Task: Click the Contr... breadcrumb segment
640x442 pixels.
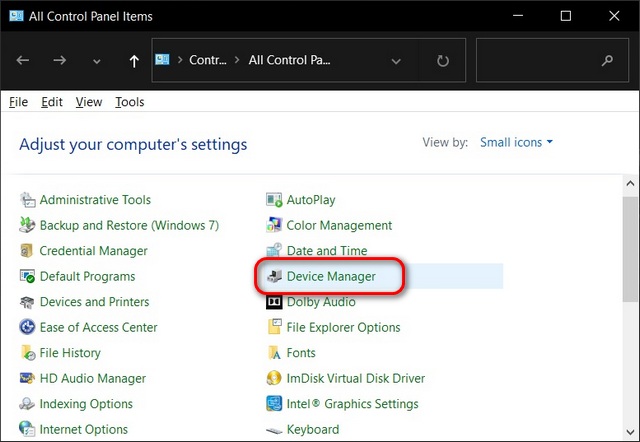Action: point(207,60)
